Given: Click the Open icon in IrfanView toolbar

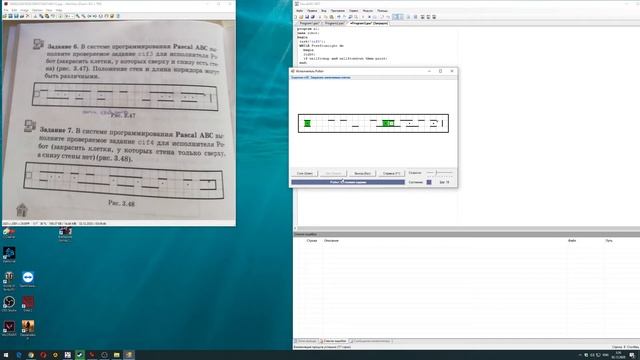Looking at the screenshot, I should [5, 16].
